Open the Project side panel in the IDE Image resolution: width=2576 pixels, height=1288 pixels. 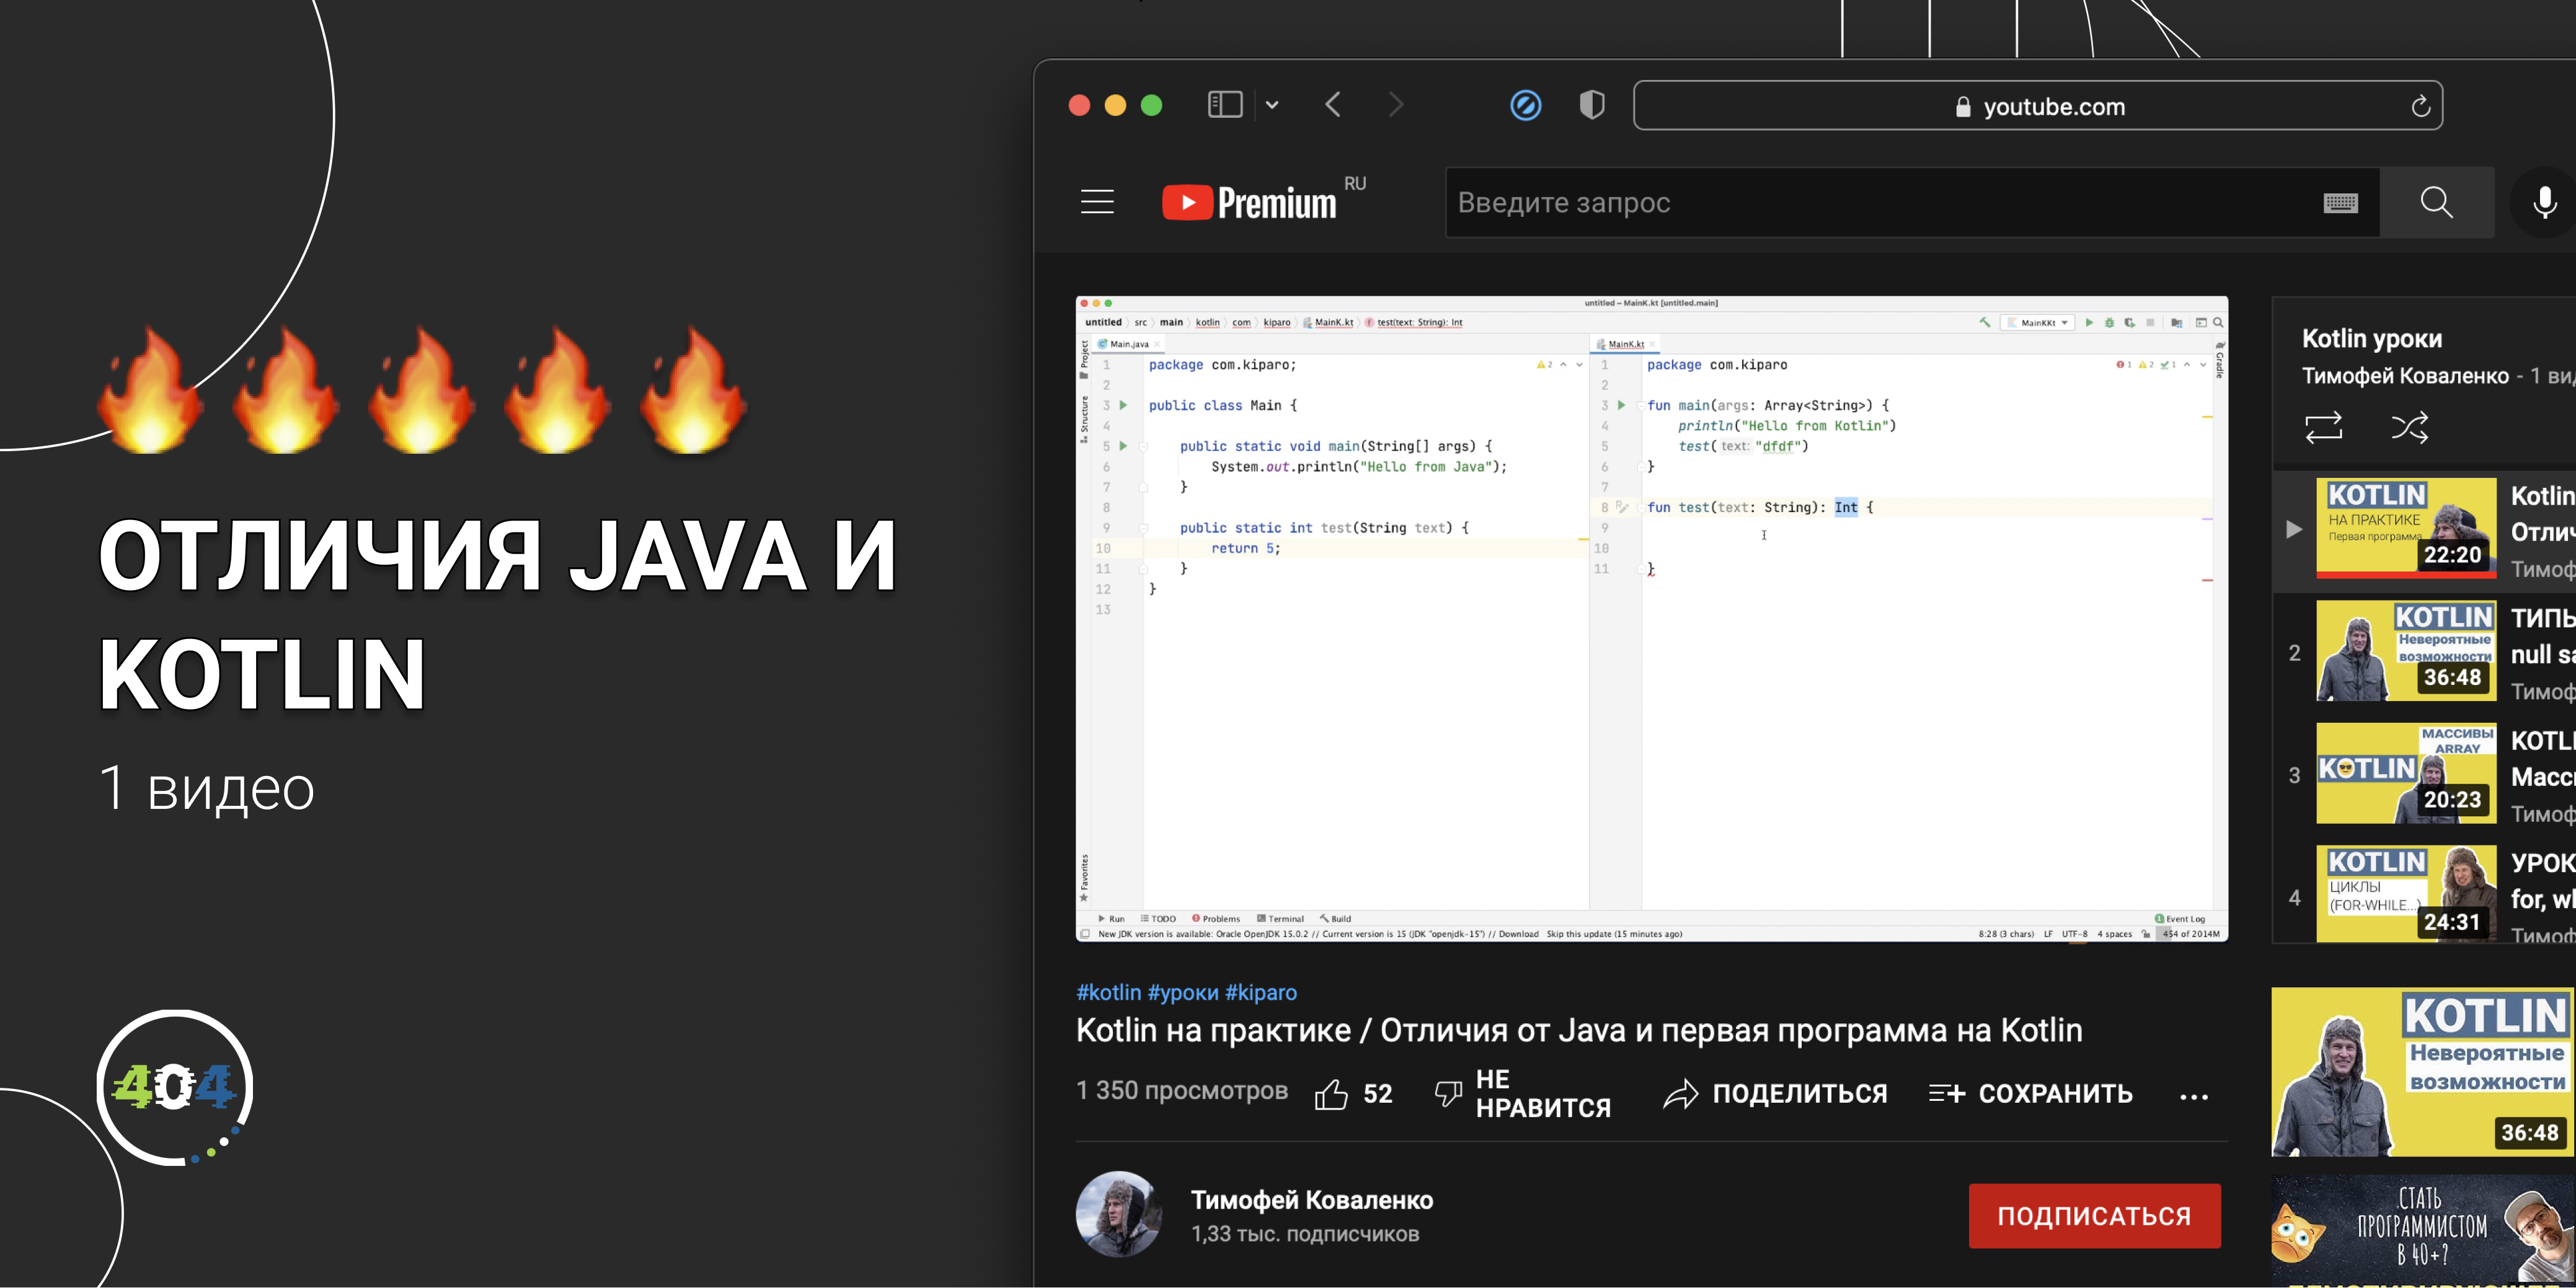[x=1084, y=359]
